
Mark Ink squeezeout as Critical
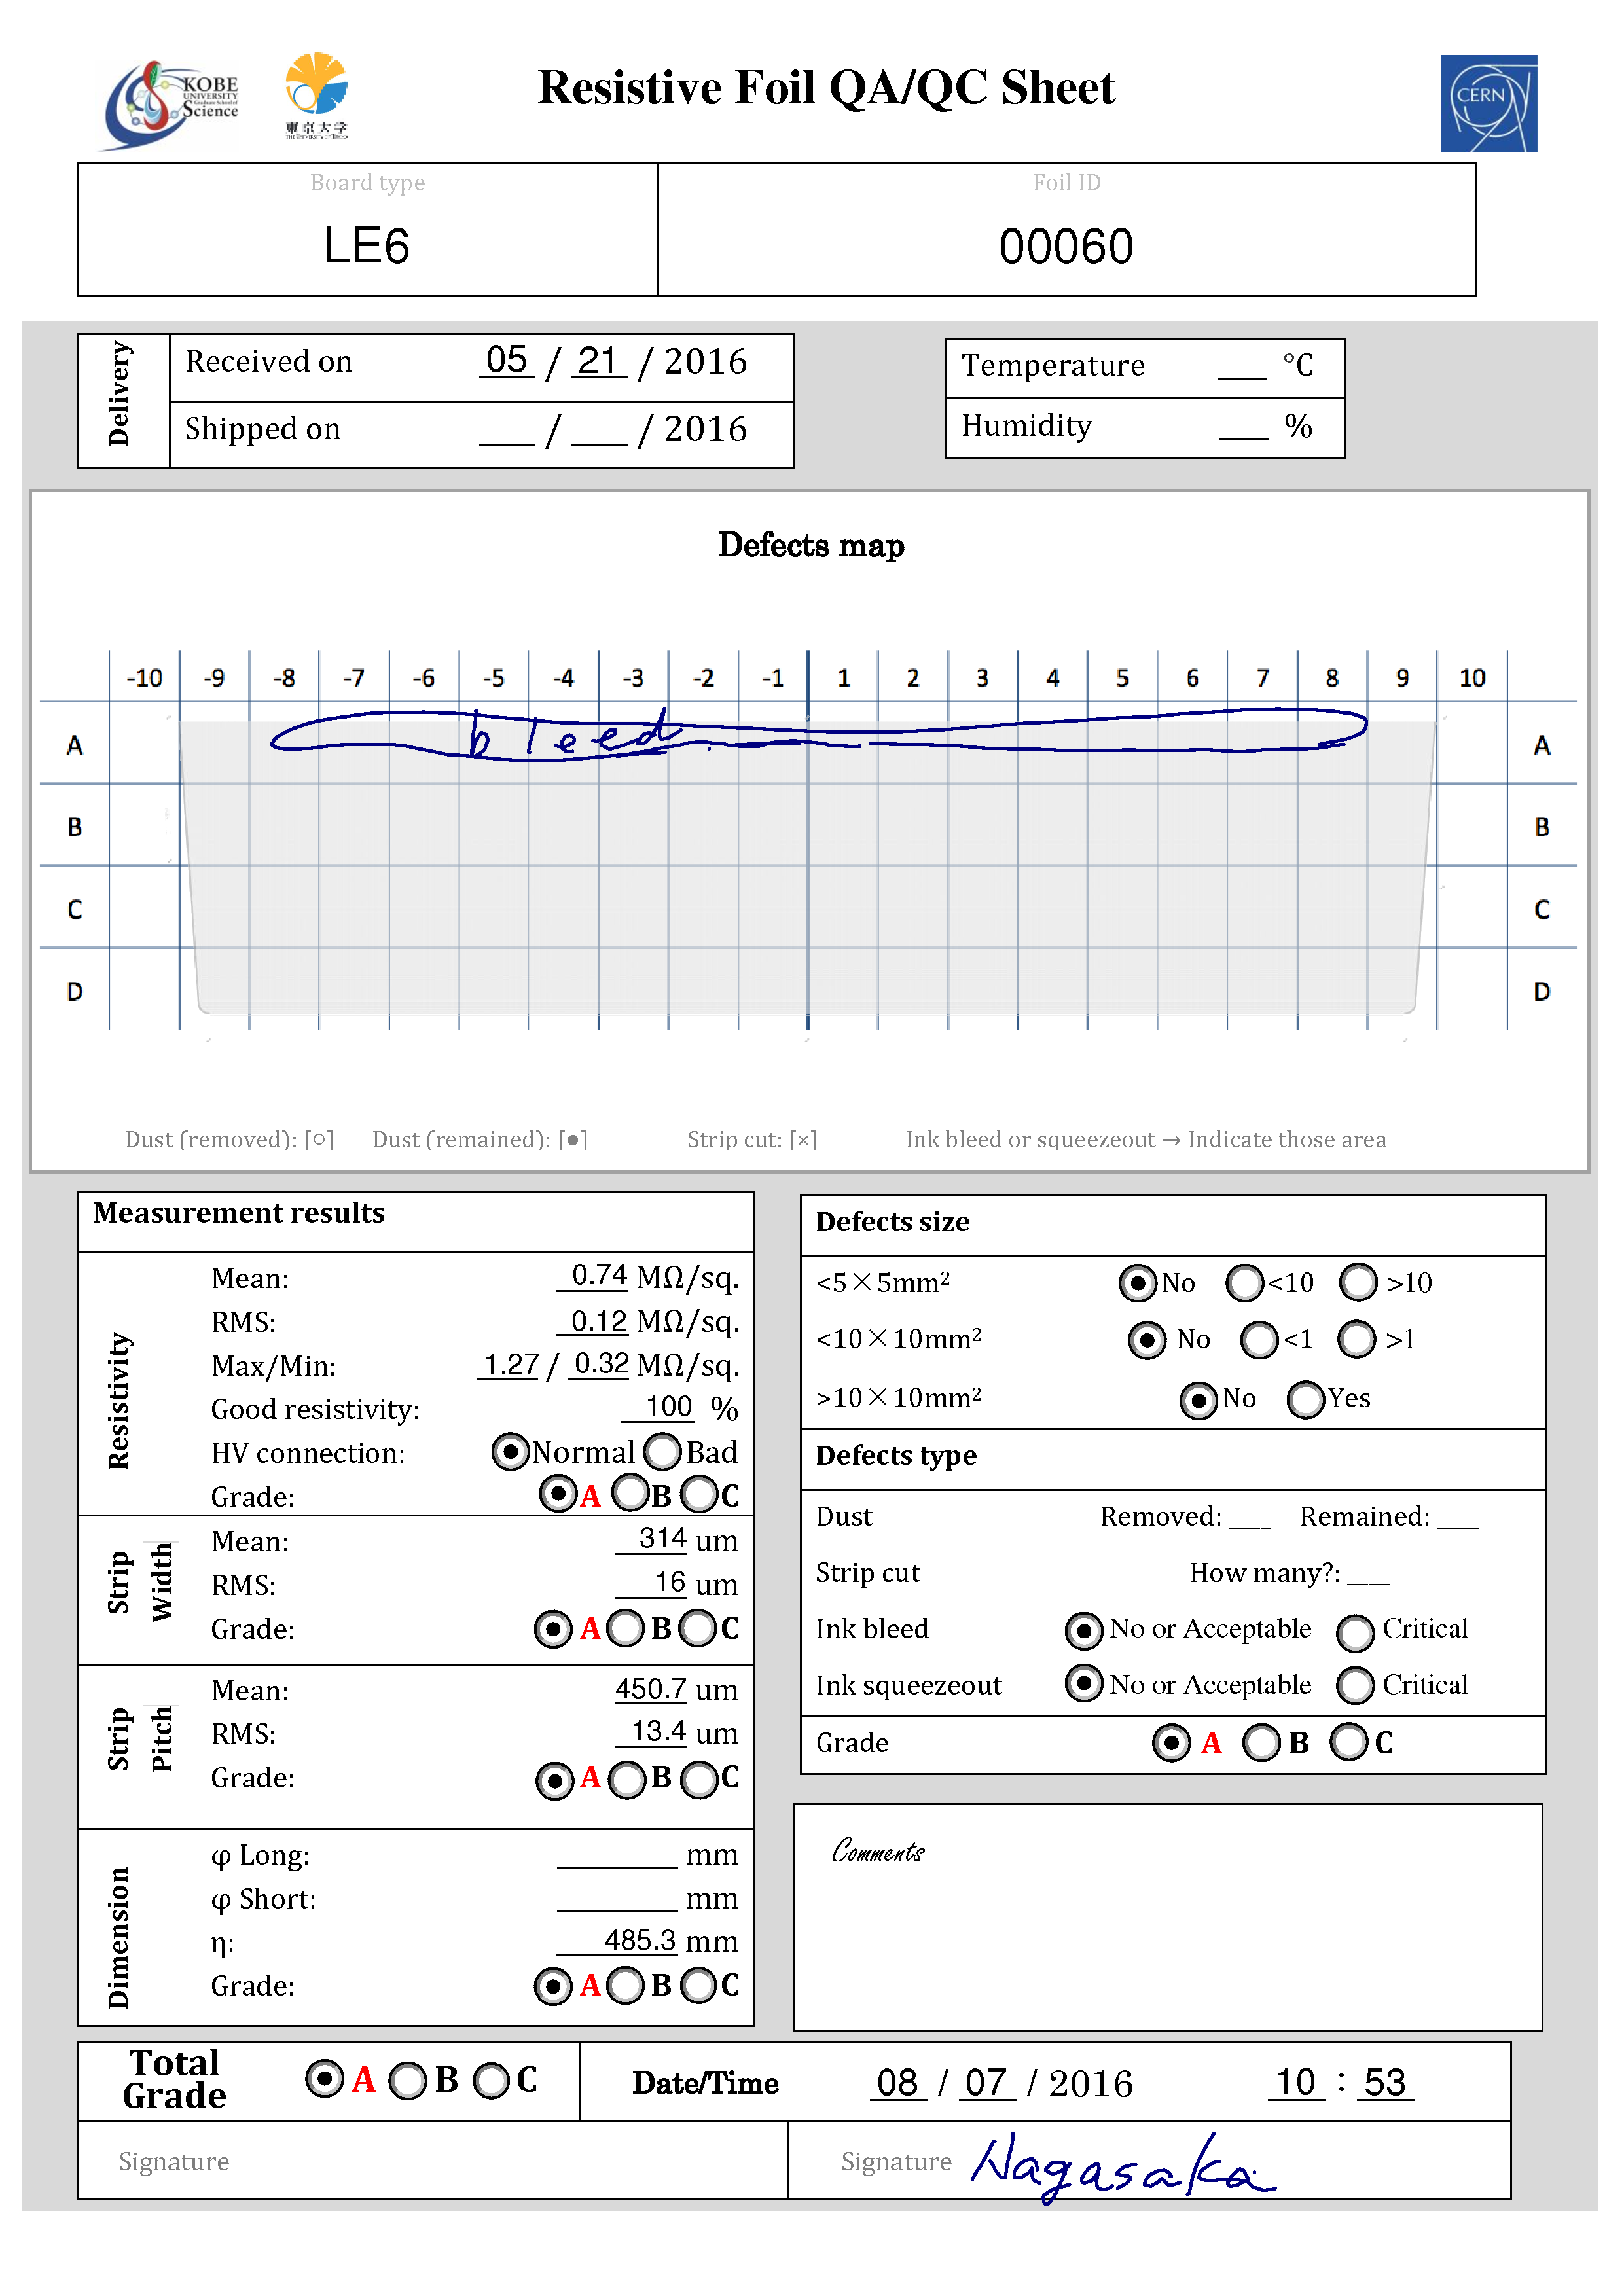pos(1355,1686)
